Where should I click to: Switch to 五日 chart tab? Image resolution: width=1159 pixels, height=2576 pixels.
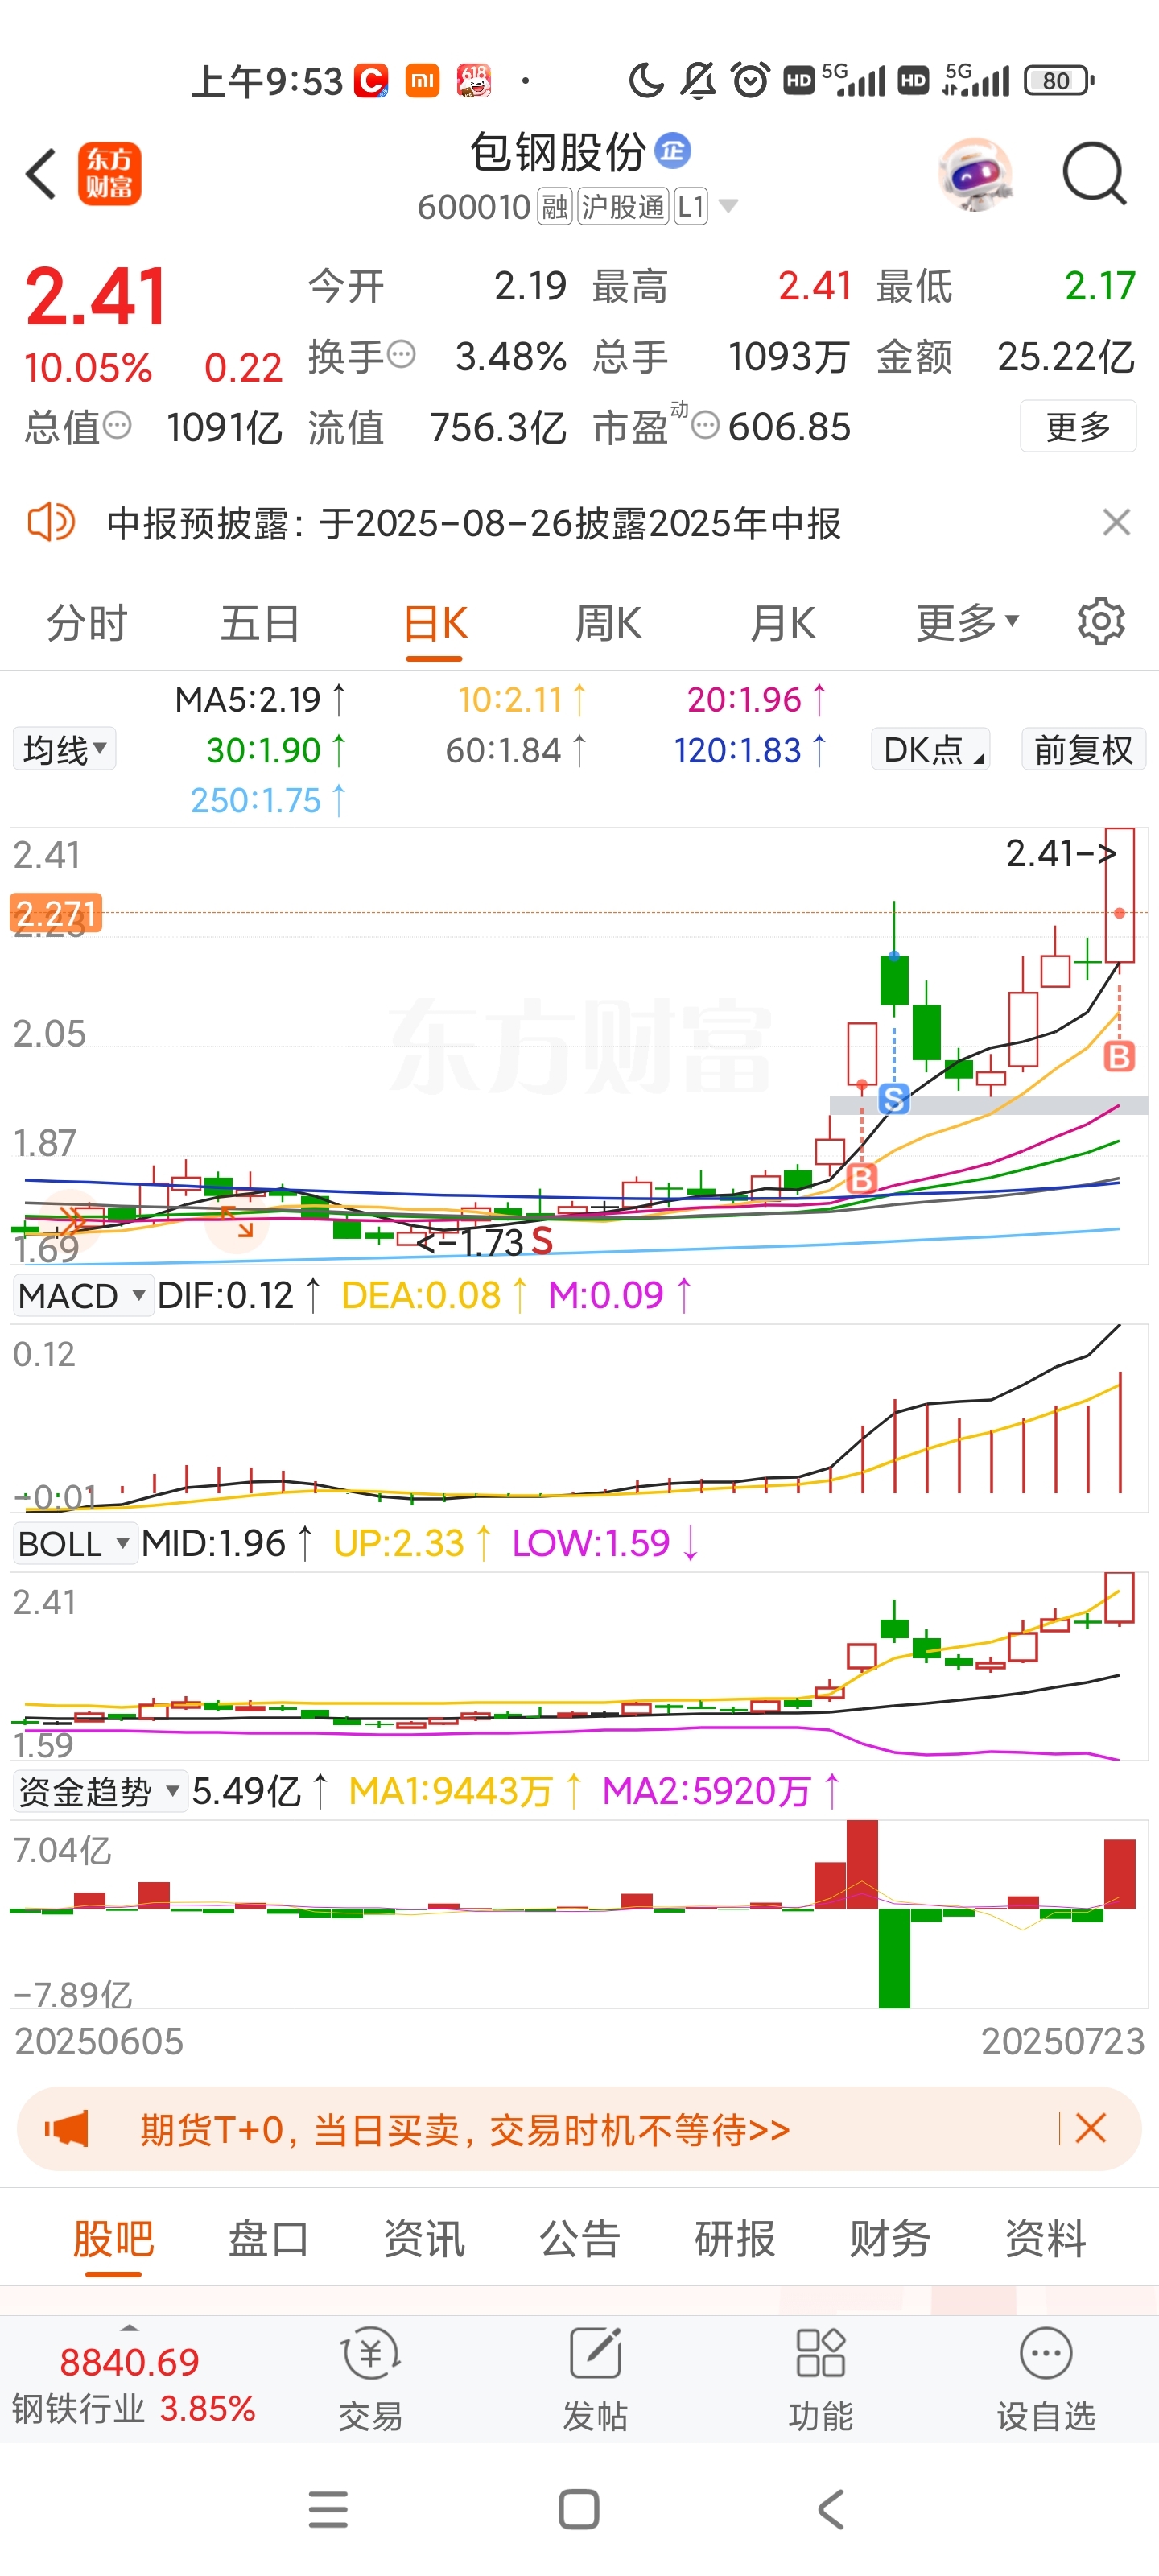point(260,624)
